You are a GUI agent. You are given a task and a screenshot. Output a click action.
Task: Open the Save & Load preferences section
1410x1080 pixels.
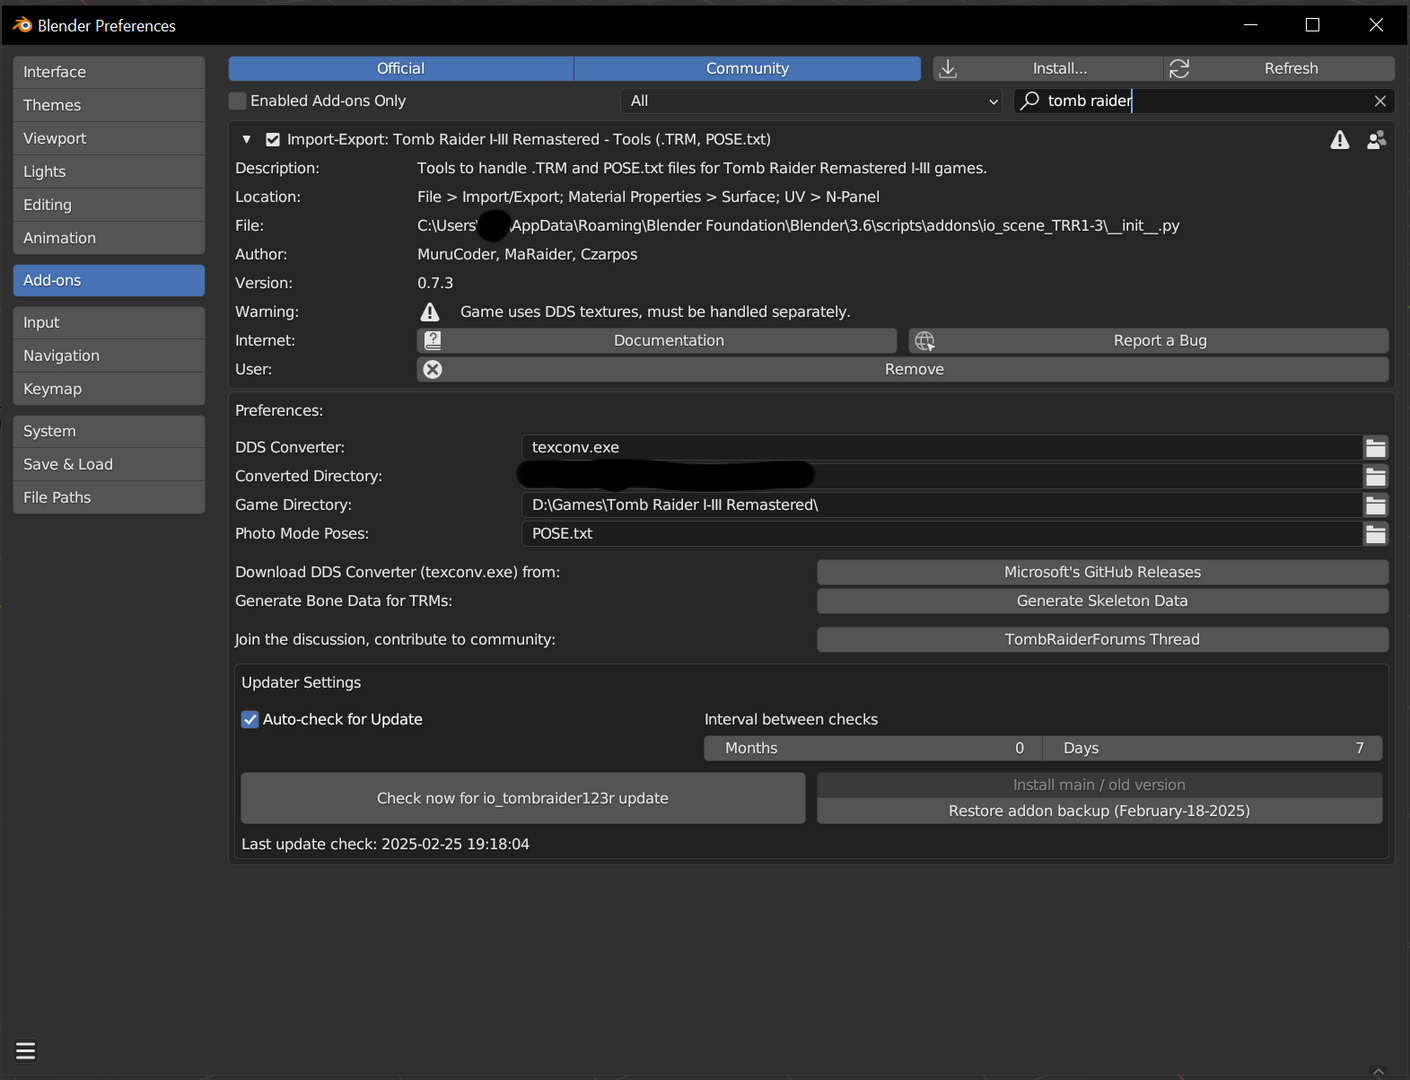tap(109, 464)
